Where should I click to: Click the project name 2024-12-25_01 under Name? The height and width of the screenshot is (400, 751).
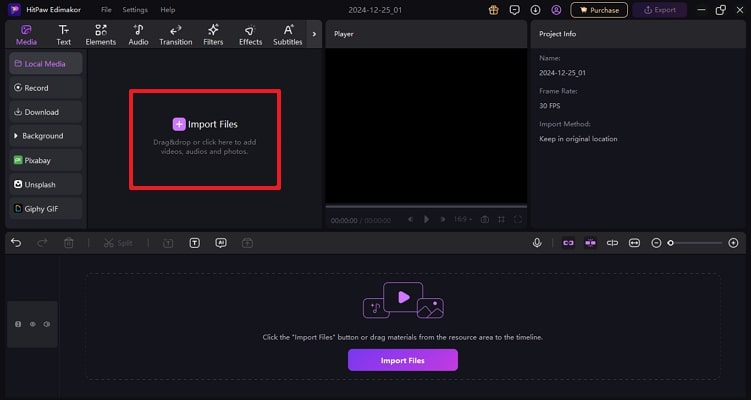pos(562,73)
